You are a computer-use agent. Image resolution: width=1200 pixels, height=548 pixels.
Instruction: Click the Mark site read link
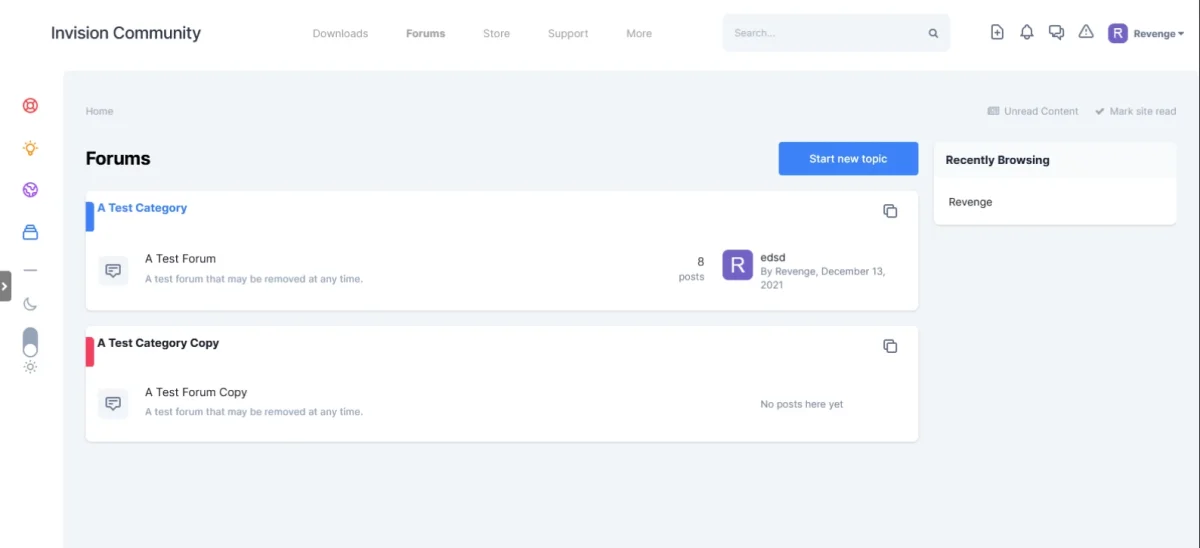(1136, 111)
